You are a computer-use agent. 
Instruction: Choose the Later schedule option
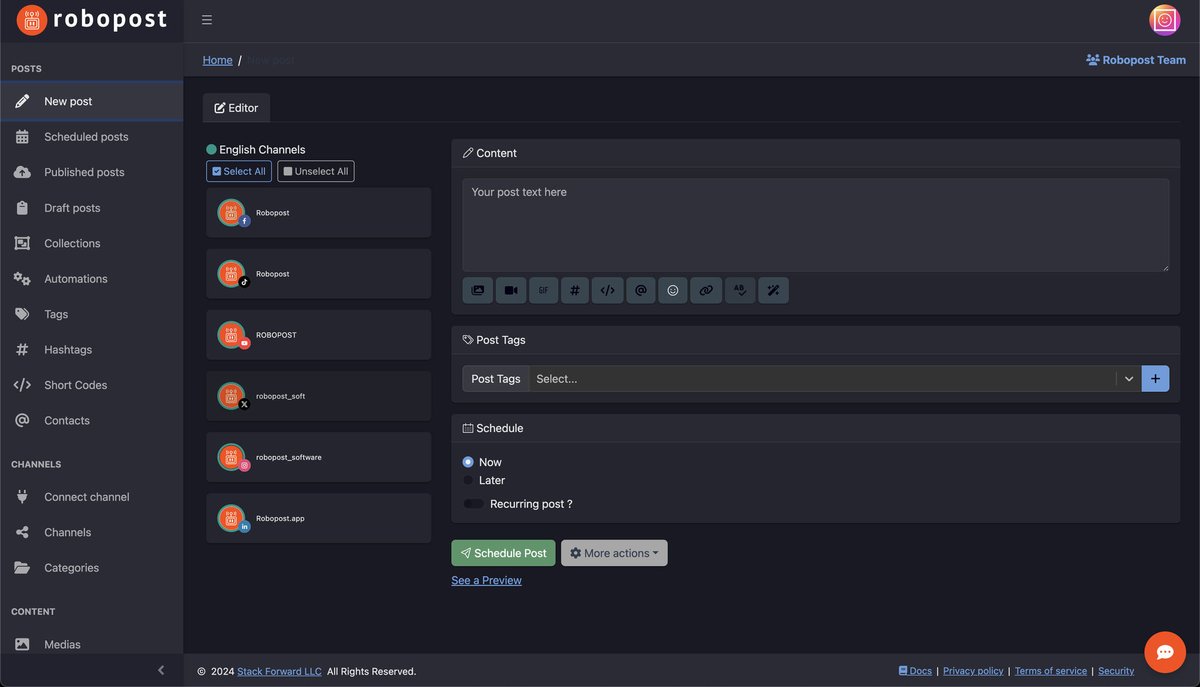click(x=467, y=480)
